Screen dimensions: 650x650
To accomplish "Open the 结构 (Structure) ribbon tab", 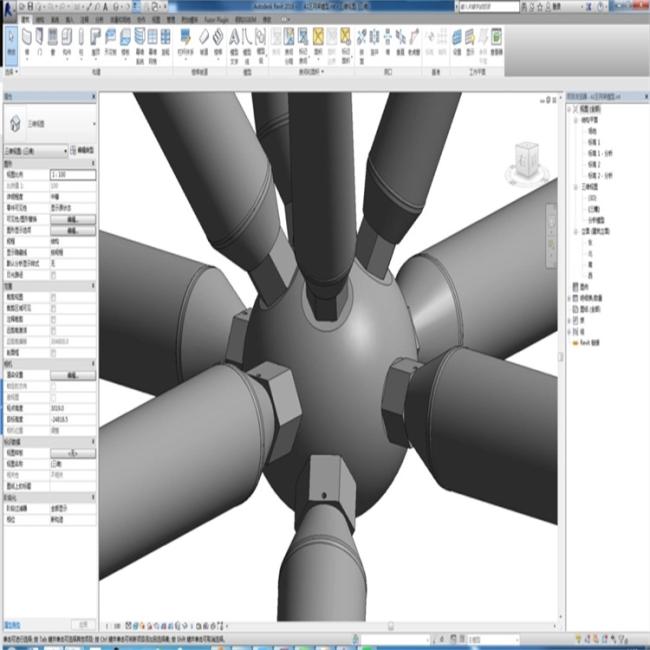I will pyautogui.click(x=39, y=19).
